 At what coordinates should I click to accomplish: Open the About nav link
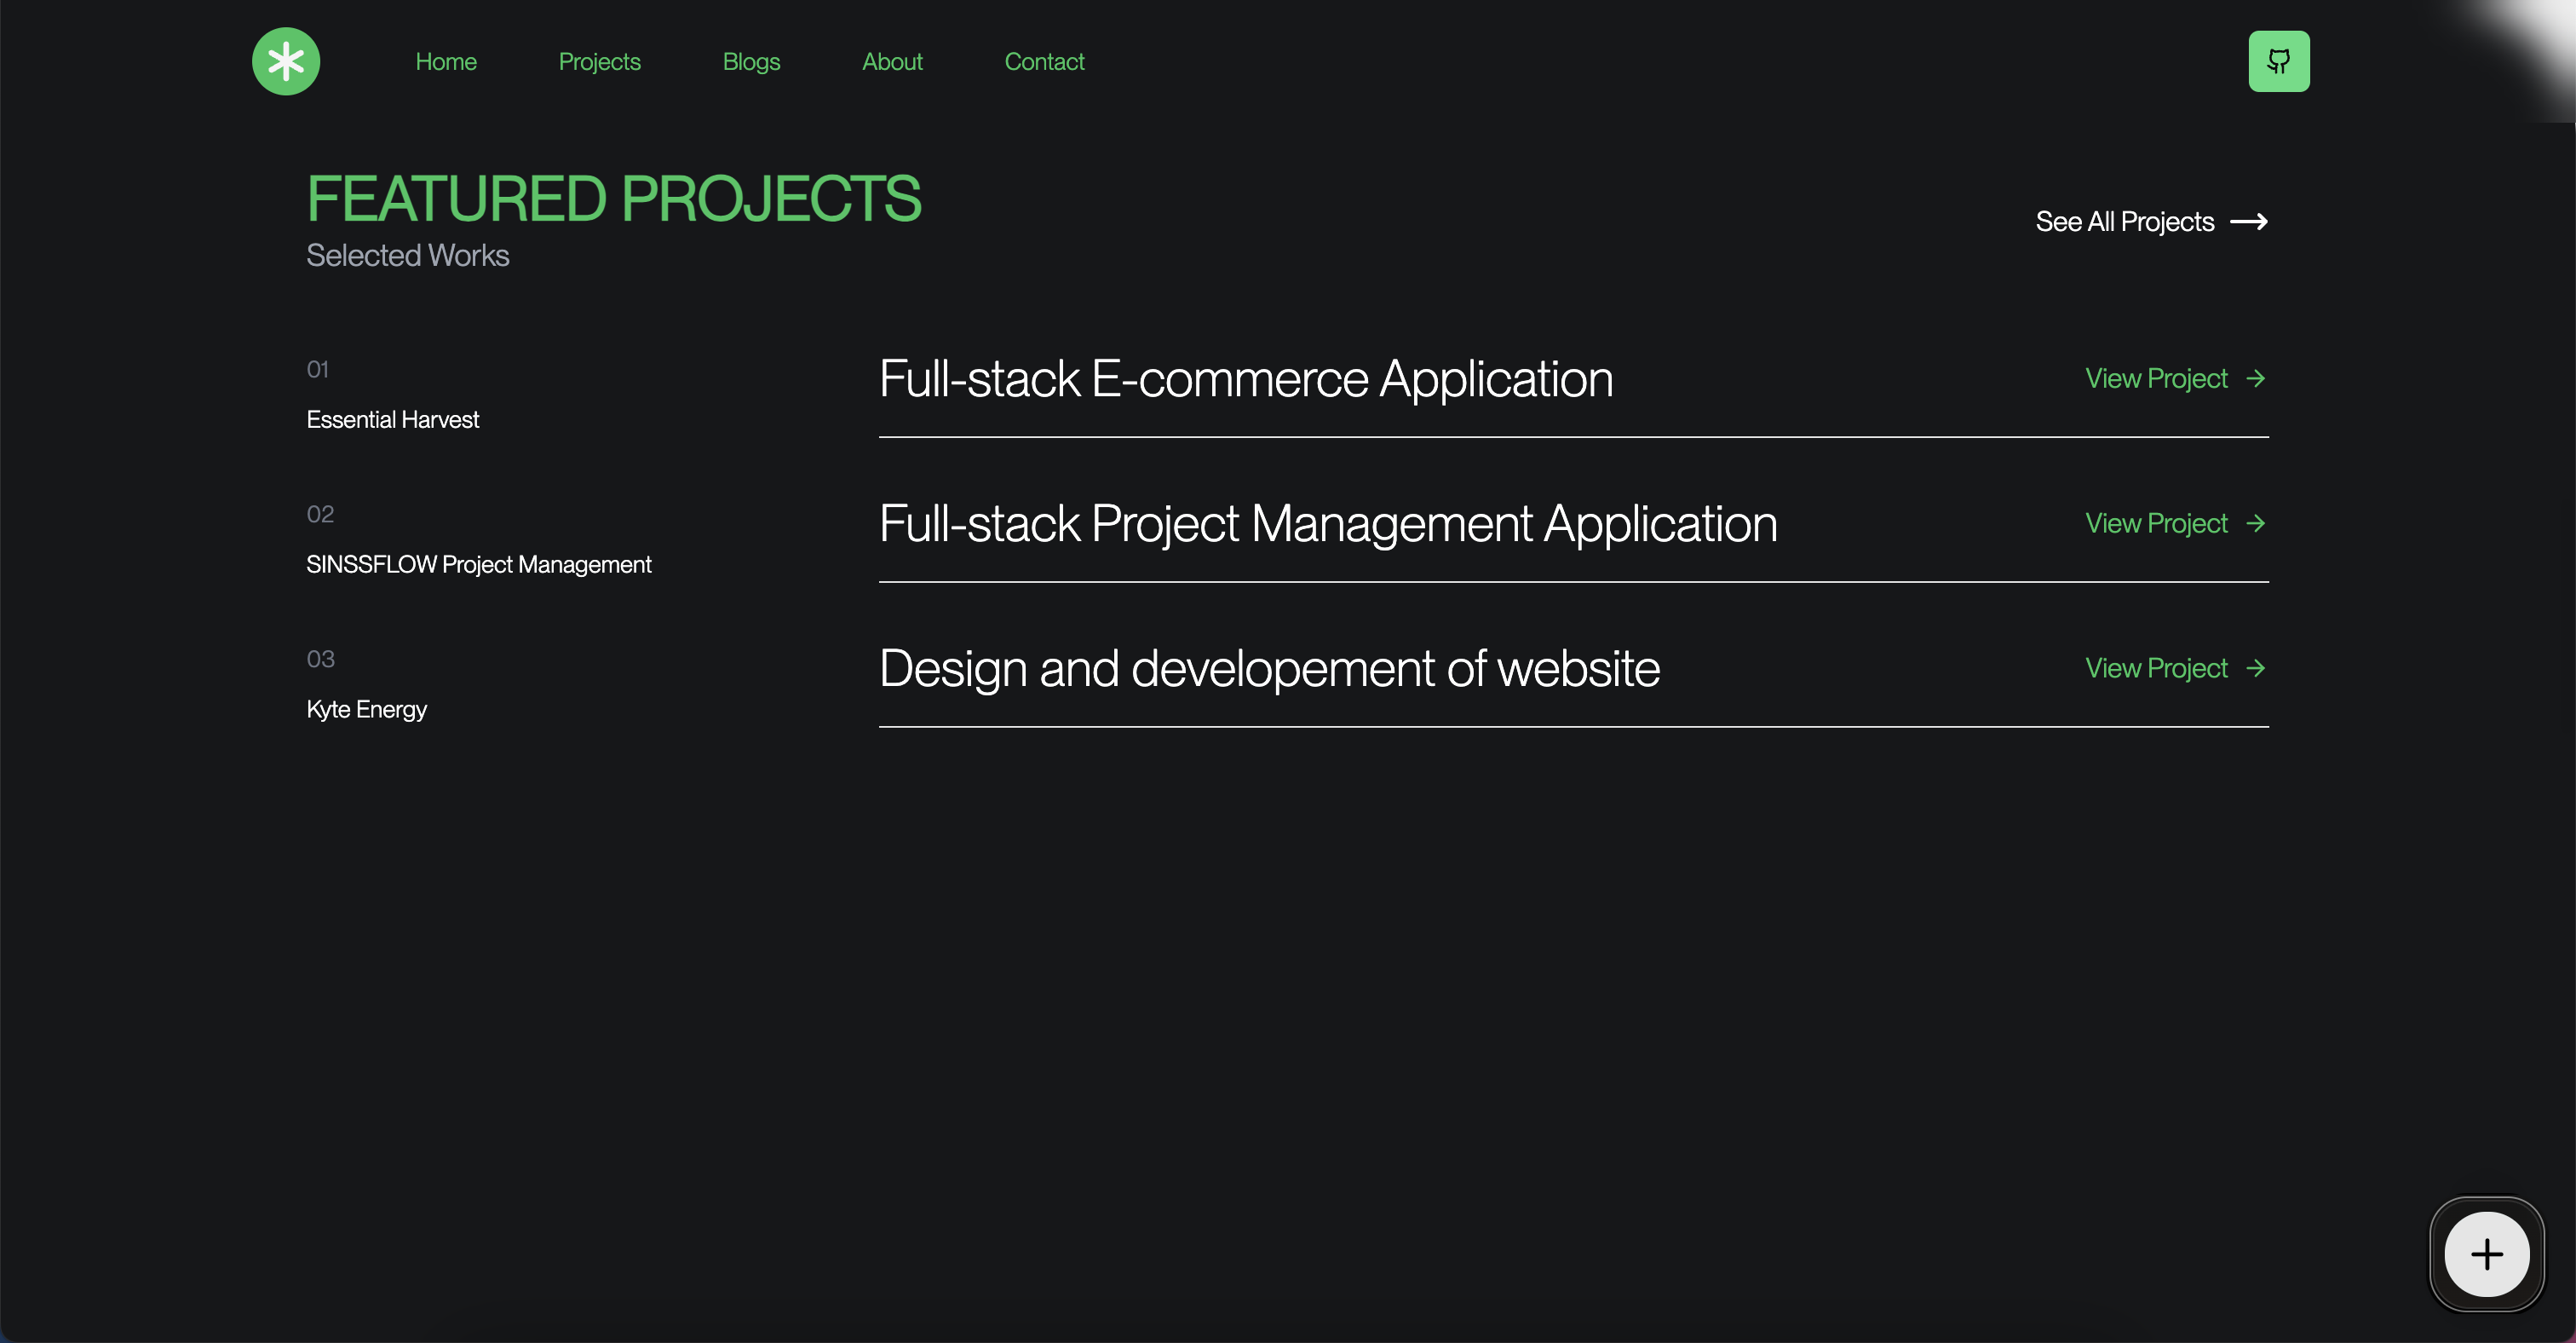[892, 62]
